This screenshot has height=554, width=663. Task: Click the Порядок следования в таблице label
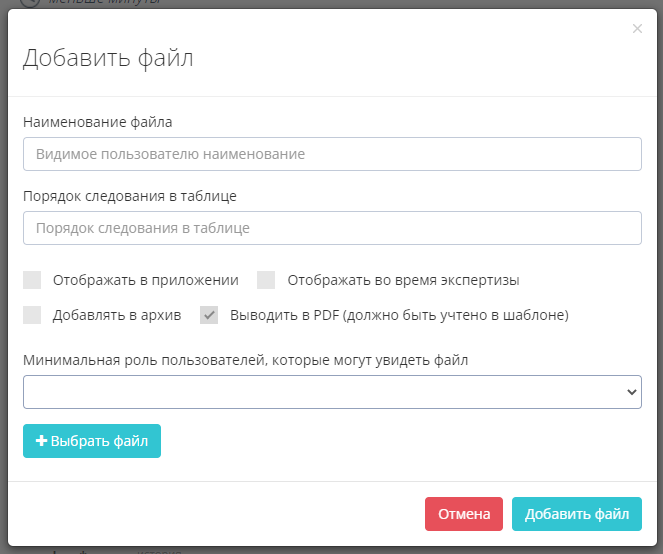130,196
